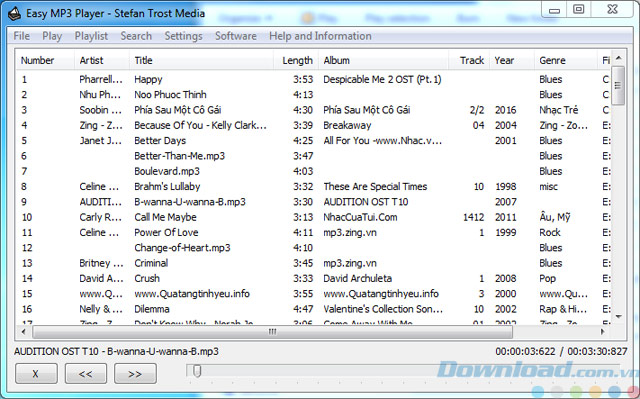The width and height of the screenshot is (640, 399).
Task: Select the song 'Power Of Love'
Action: [166, 233]
